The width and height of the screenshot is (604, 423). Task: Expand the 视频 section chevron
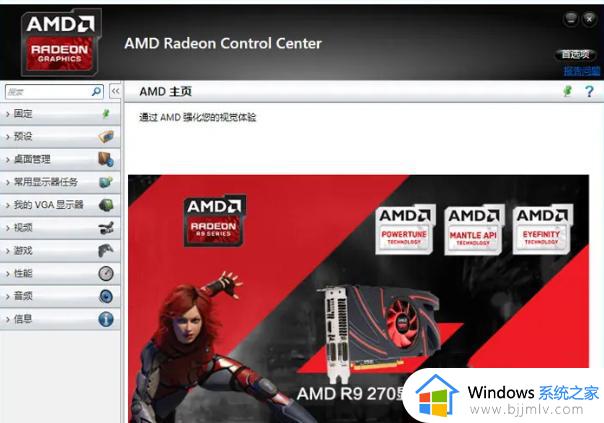click(x=8, y=228)
